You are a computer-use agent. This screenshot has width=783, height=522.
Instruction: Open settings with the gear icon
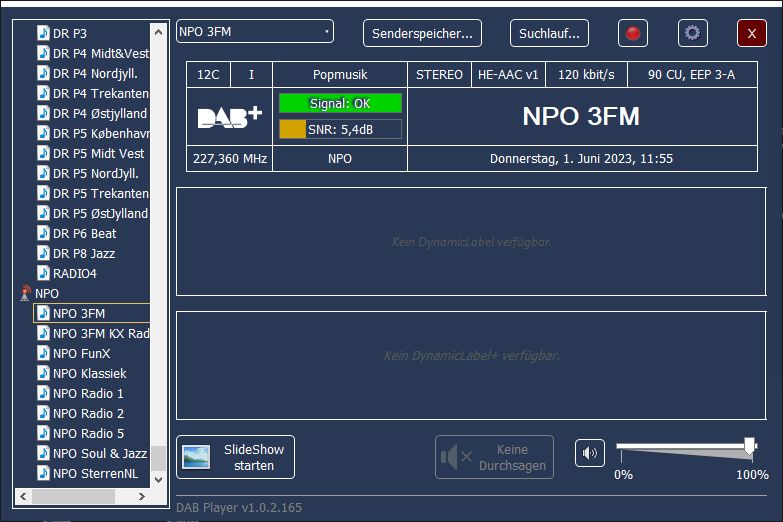click(692, 33)
